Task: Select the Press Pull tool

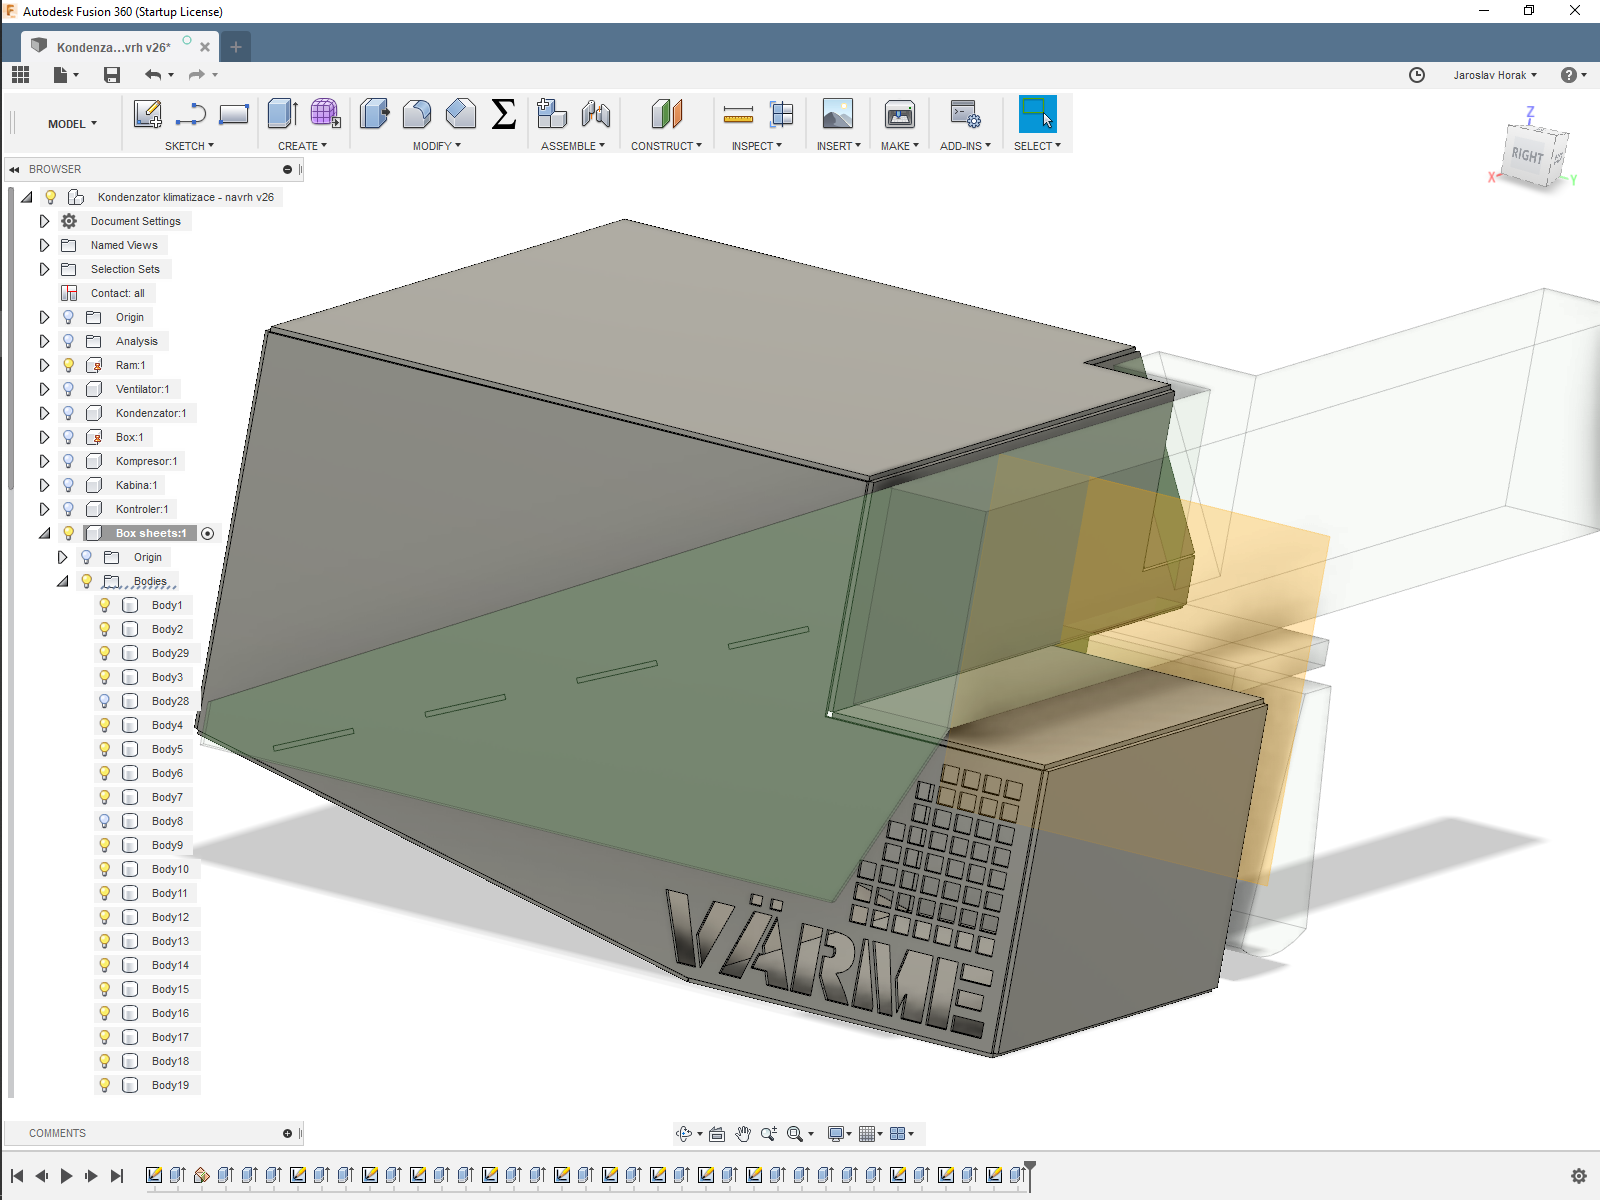Action: [375, 114]
